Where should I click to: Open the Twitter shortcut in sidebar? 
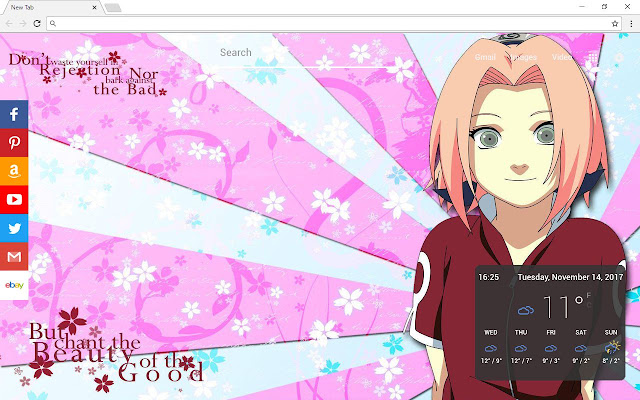[14, 228]
